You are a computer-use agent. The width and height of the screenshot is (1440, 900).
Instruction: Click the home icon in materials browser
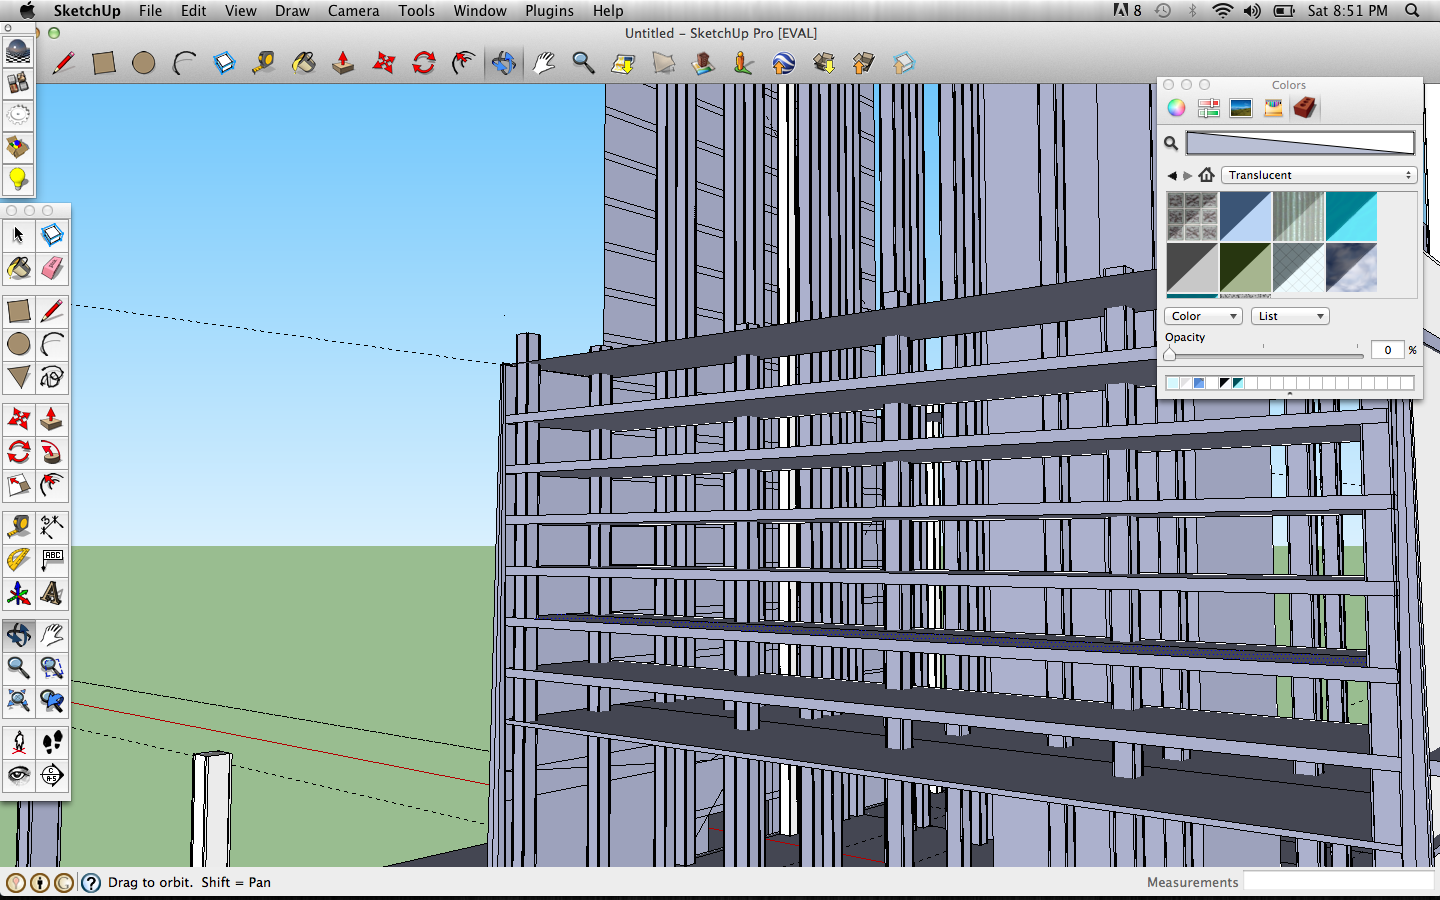1207,174
